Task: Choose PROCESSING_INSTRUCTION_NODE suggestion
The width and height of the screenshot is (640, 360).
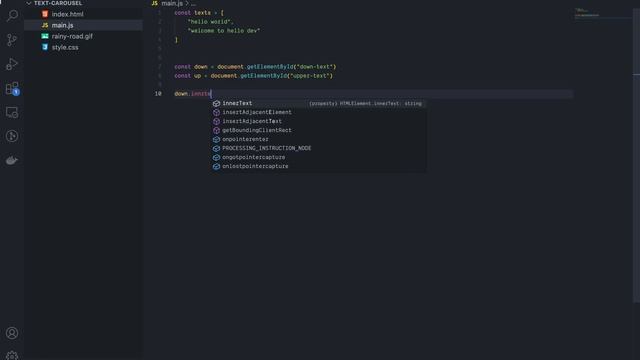Action: point(319,149)
